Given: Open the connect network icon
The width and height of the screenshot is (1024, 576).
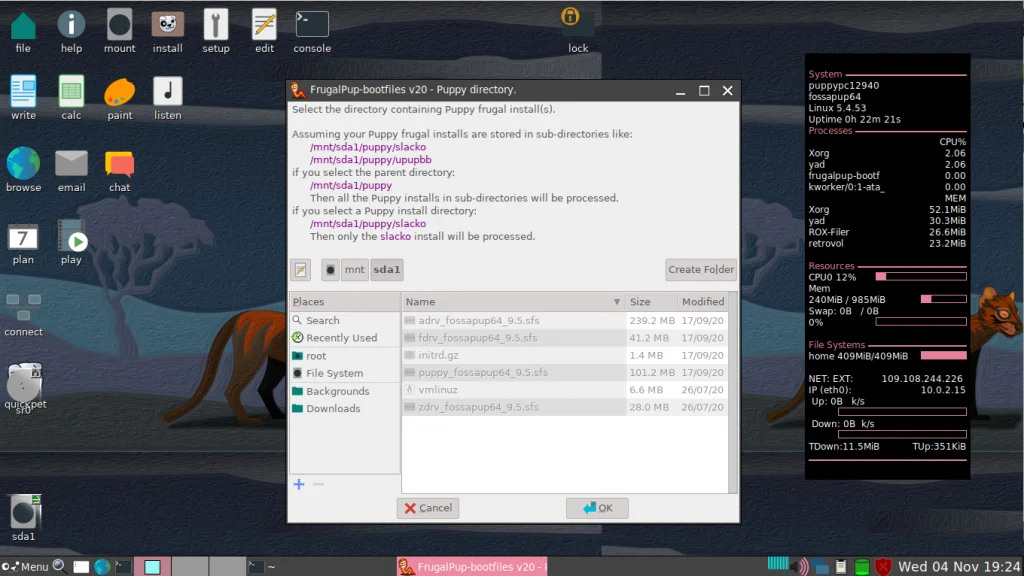Looking at the screenshot, I should pos(24,315).
